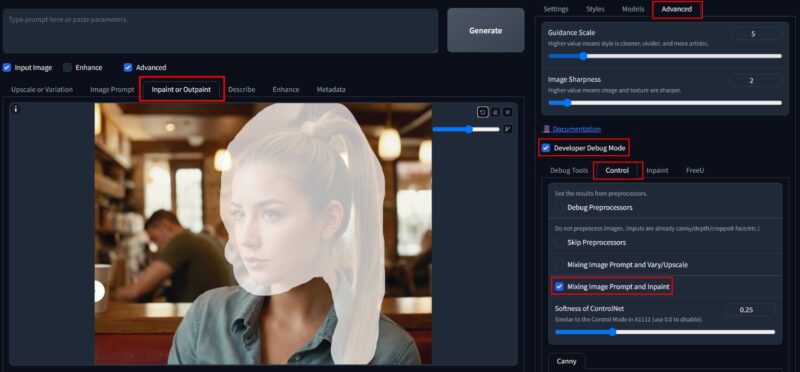
Task: Click the masked woman photo in the canvas
Action: 263,234
